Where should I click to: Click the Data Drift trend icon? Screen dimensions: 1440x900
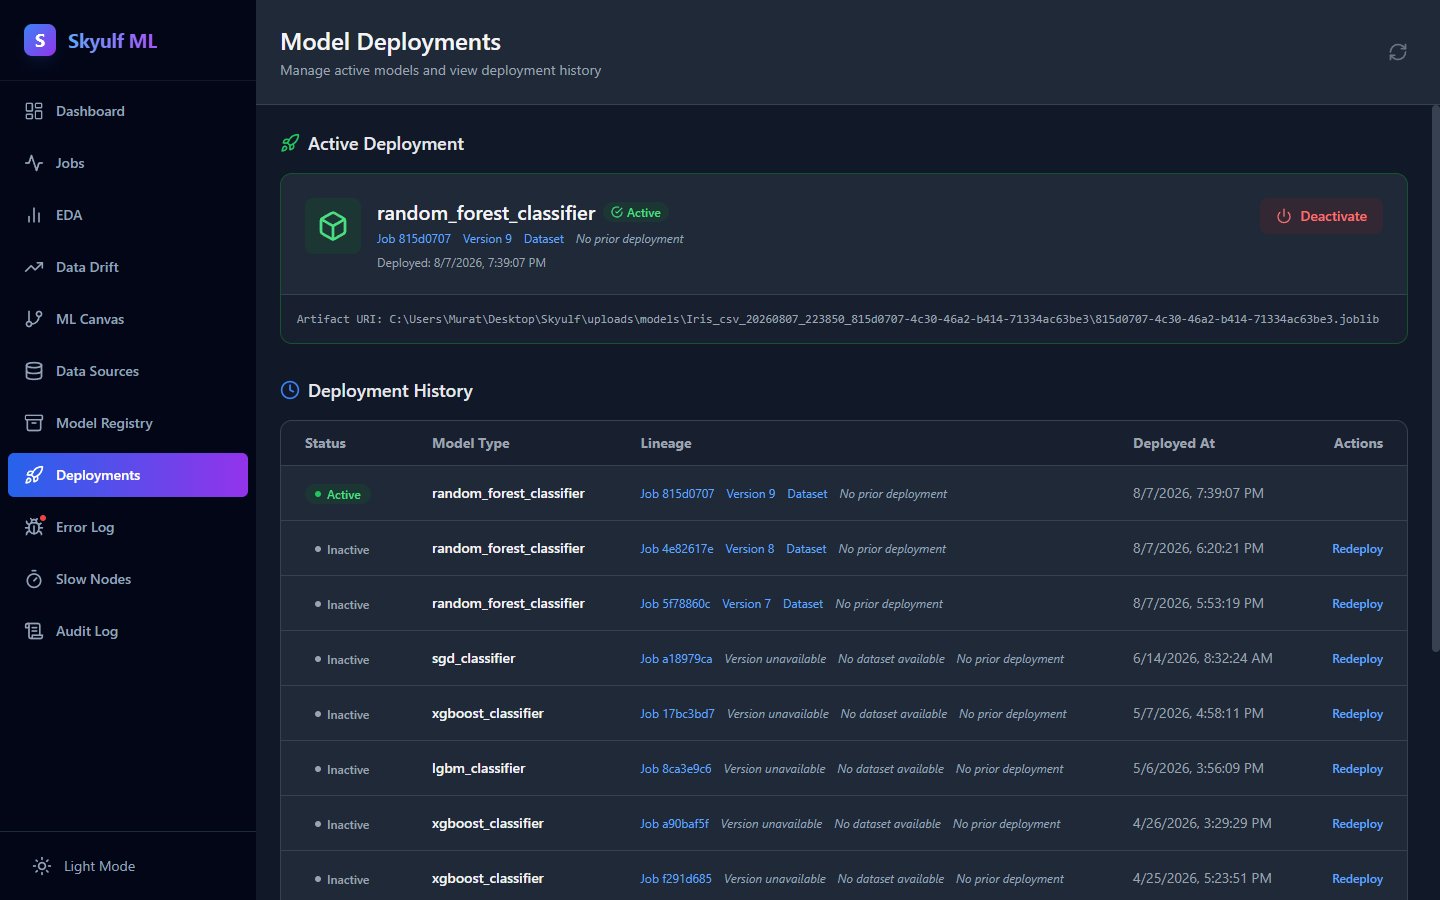34,267
